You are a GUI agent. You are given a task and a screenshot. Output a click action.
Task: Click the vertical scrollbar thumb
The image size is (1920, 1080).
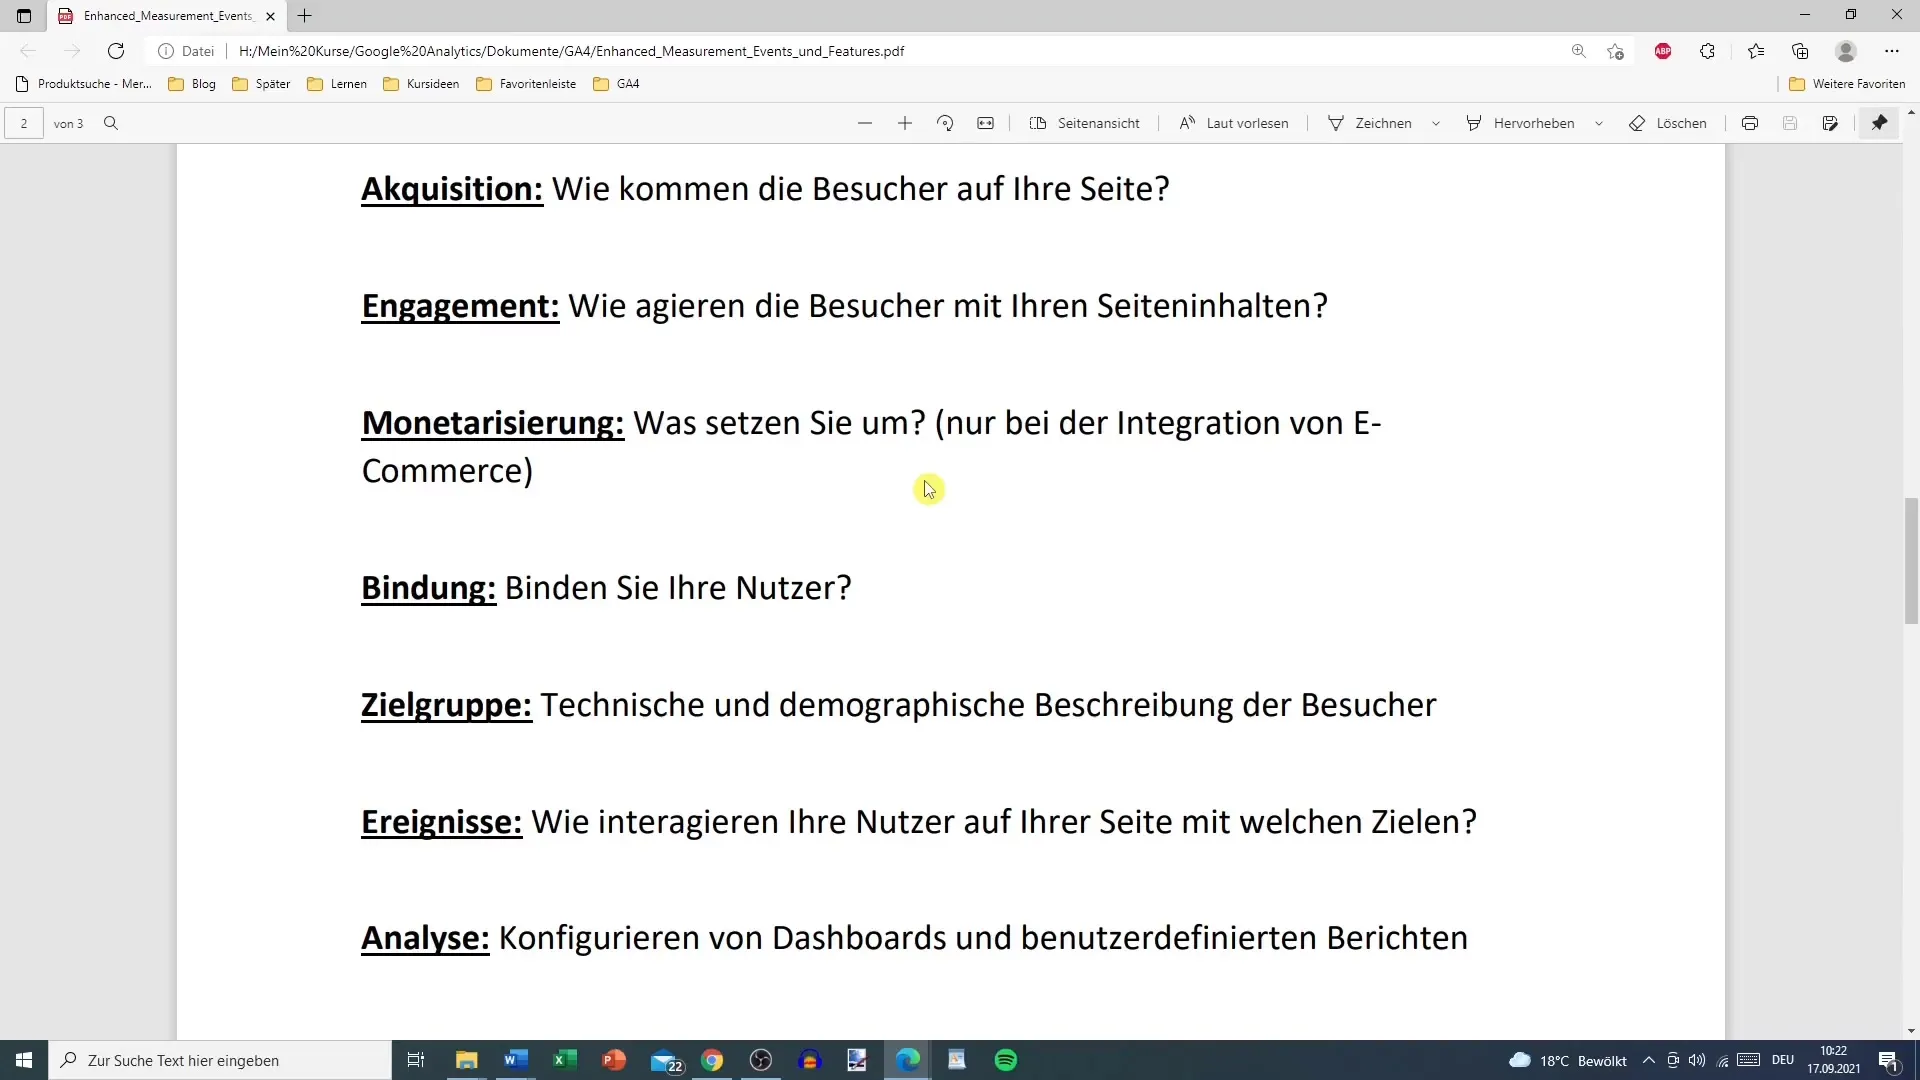[1911, 561]
